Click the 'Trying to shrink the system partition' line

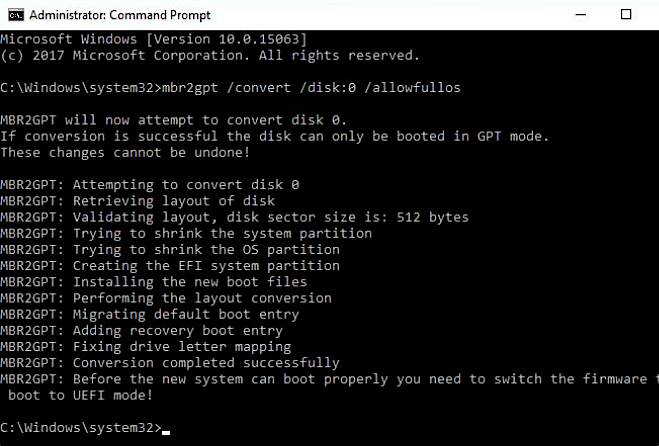click(186, 233)
